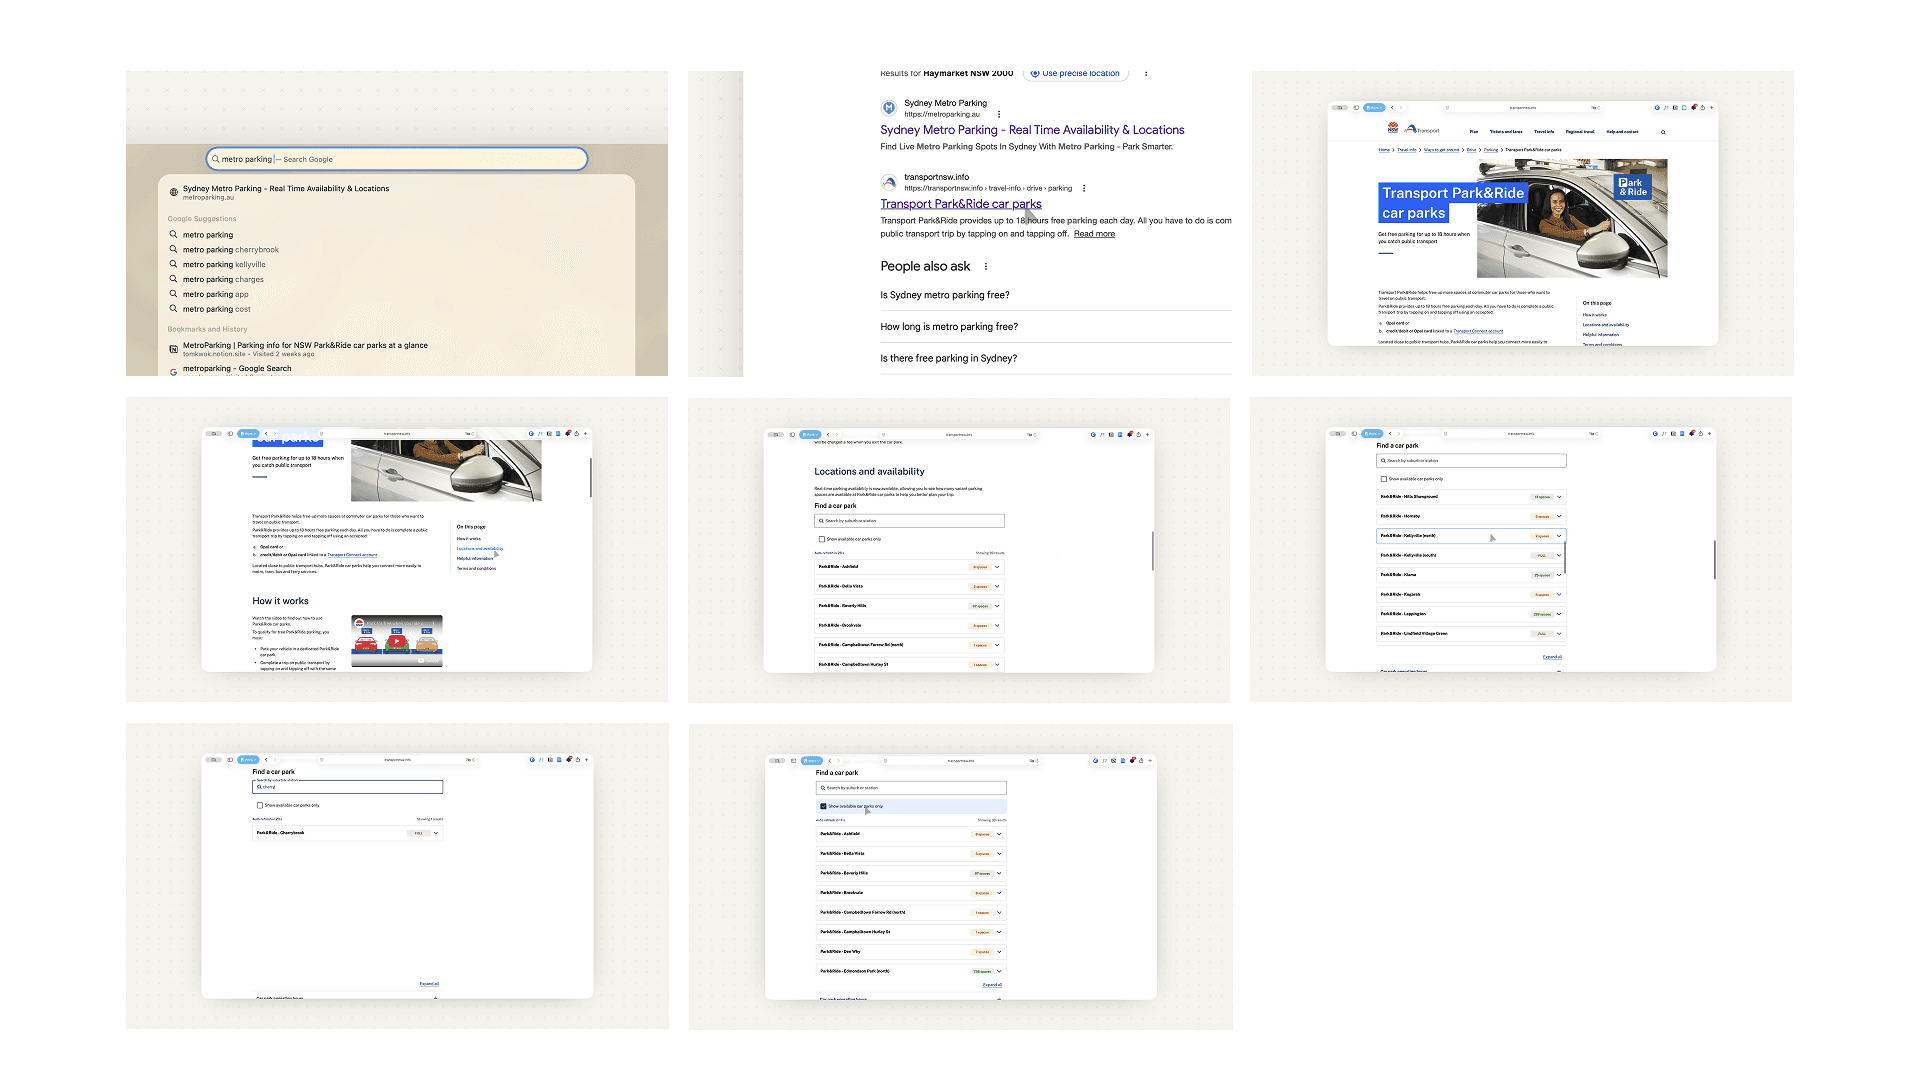1920x1080 pixels.
Task: Click the inner car park list scrollbar near Kellyville
Action: (1565, 556)
